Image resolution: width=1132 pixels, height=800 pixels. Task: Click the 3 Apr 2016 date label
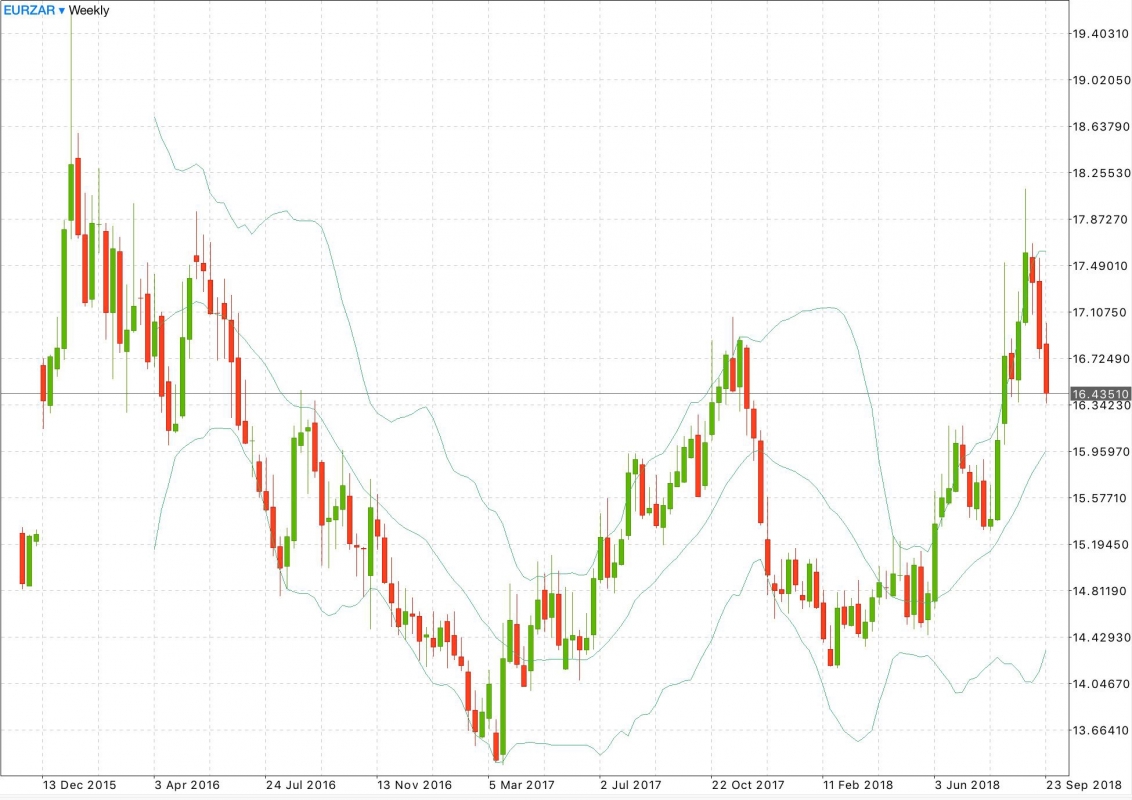tap(187, 785)
